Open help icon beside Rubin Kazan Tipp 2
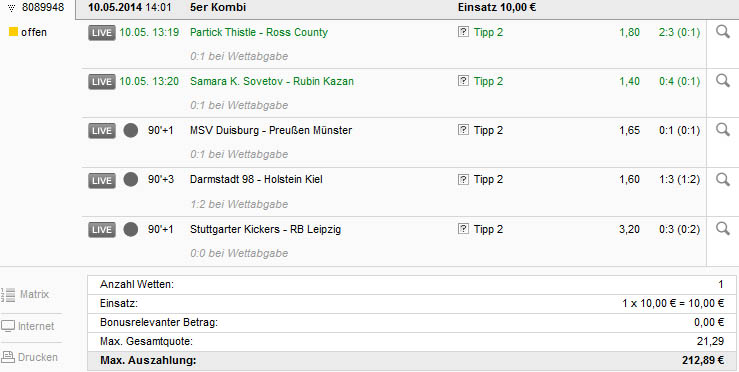Viewport: 739px width, 372px height. (x=463, y=81)
